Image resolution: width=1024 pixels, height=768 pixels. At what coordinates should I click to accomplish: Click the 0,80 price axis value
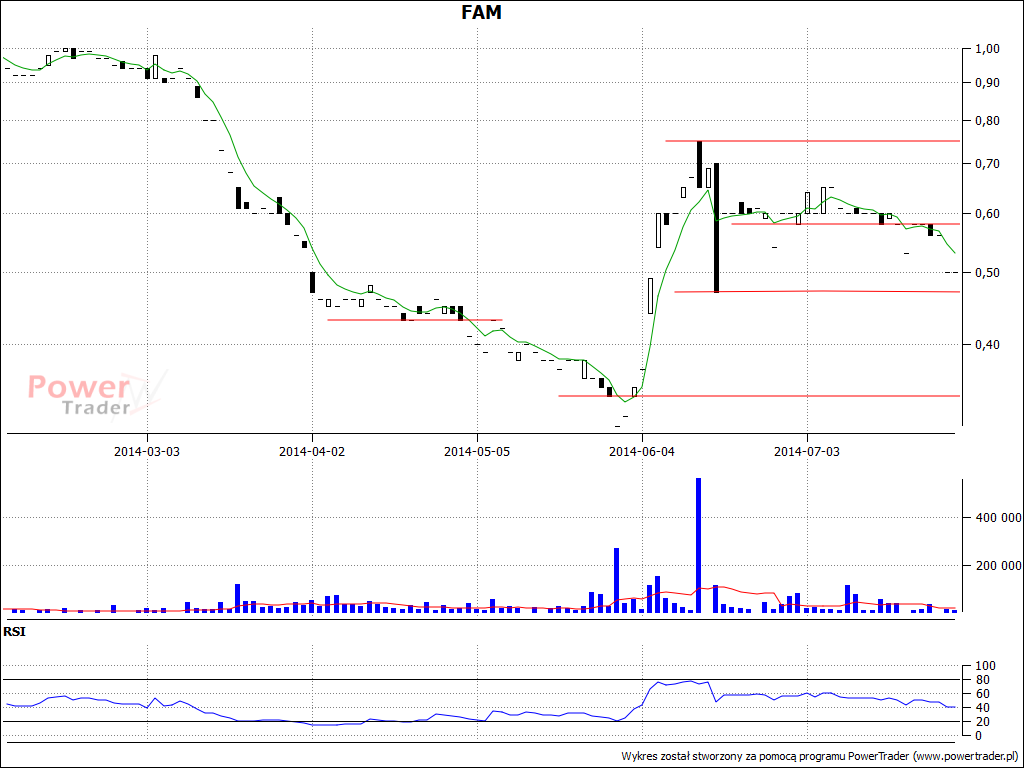coord(986,121)
